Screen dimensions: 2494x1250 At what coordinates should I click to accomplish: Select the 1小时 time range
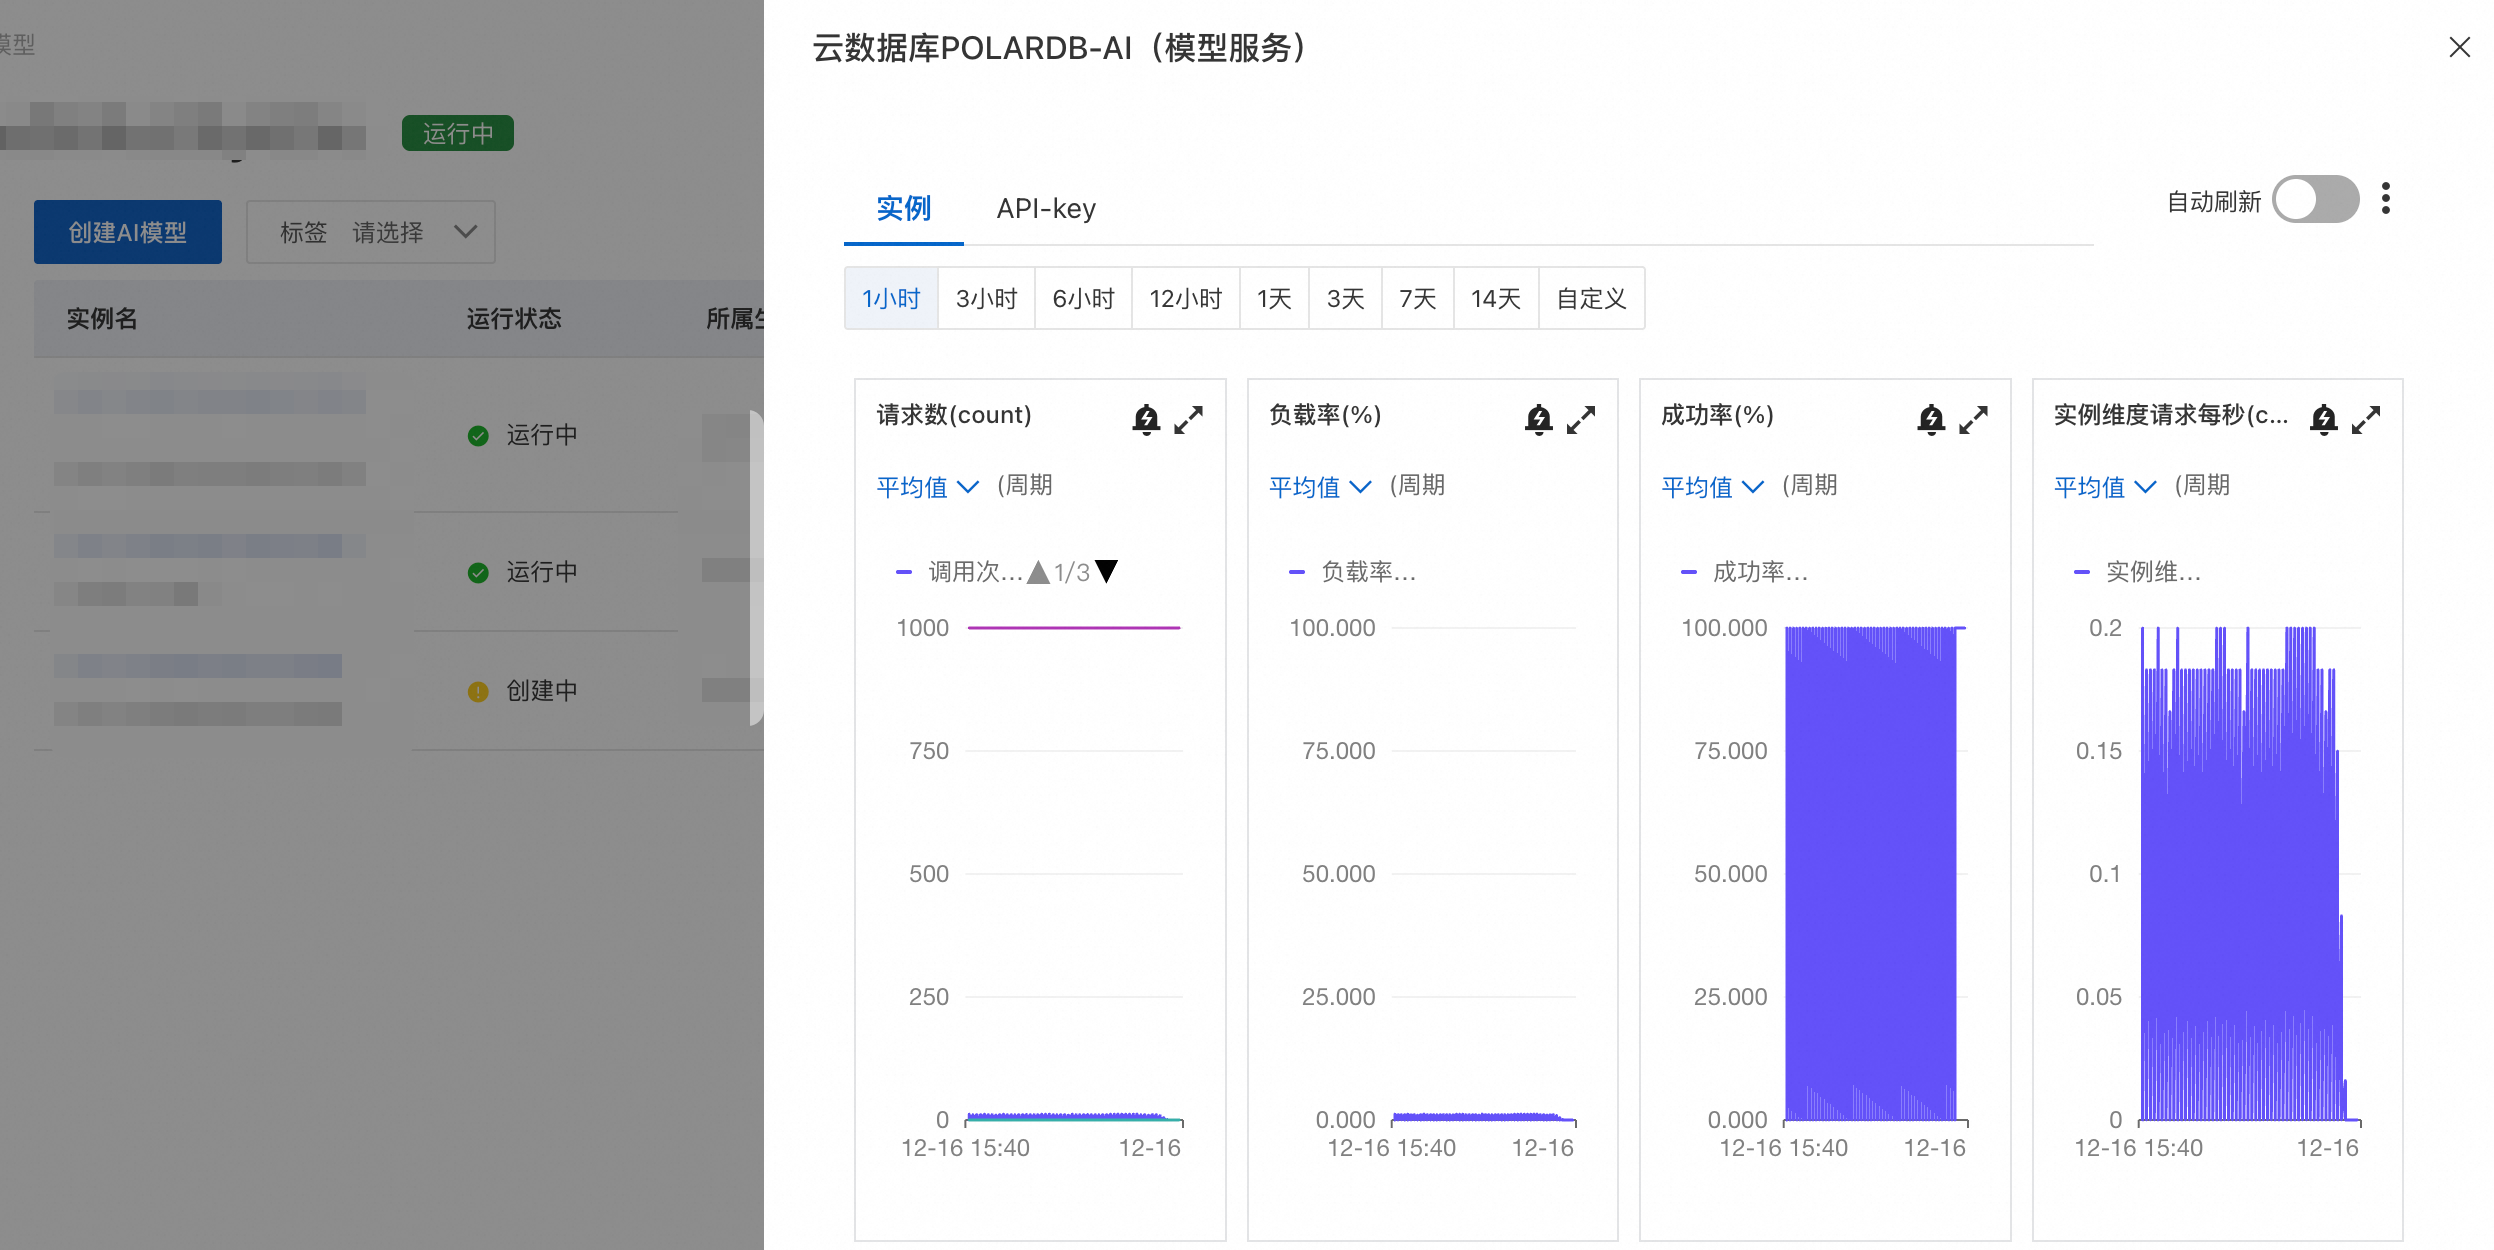coord(891,298)
